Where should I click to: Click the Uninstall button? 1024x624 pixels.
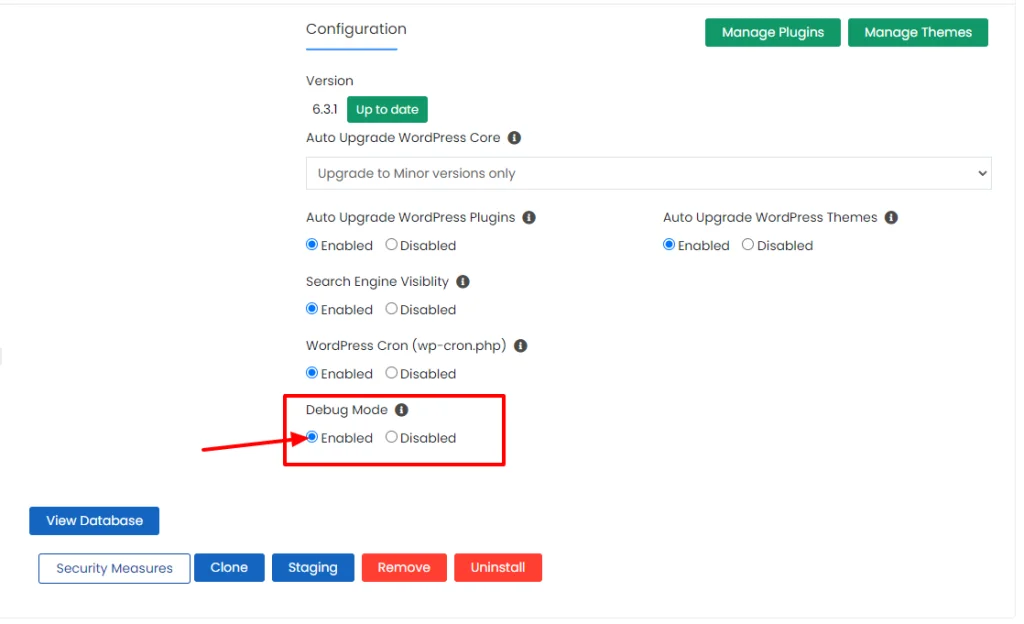[x=498, y=568]
